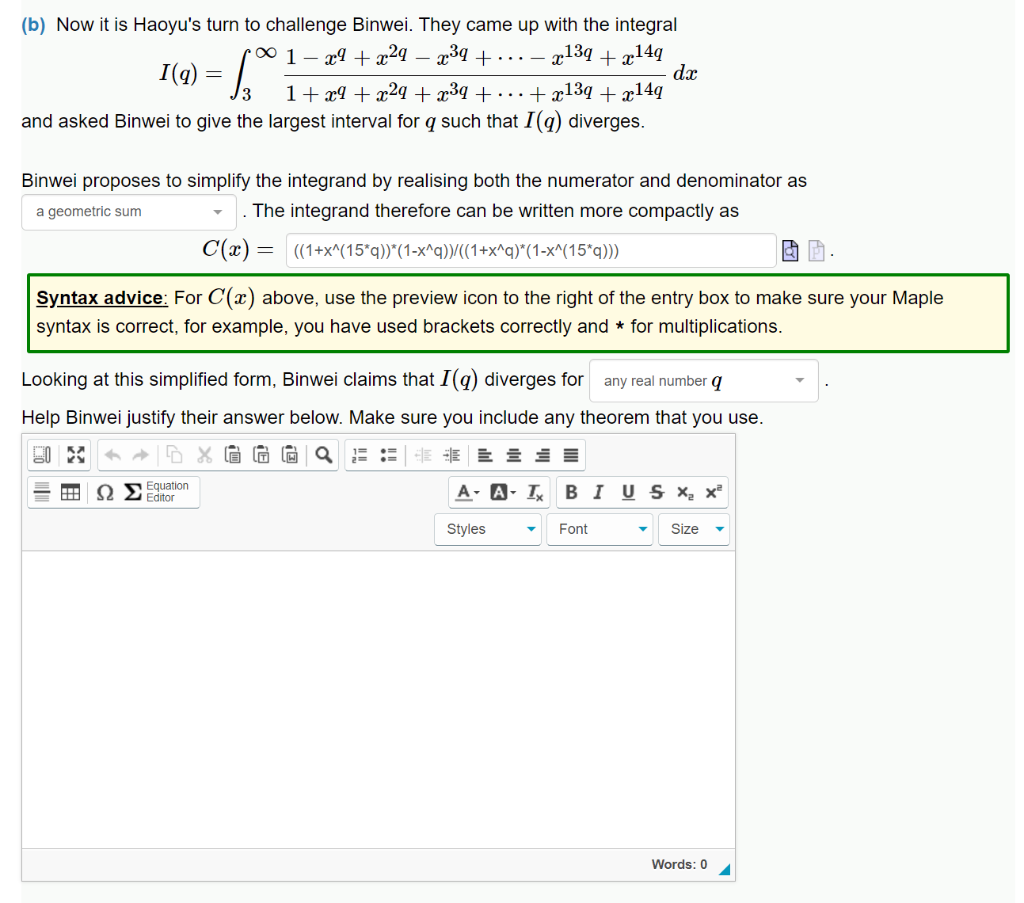Paste from Word using the toolbar icon
Screen dimensions: 1024x903
pyautogui.click(x=291, y=455)
